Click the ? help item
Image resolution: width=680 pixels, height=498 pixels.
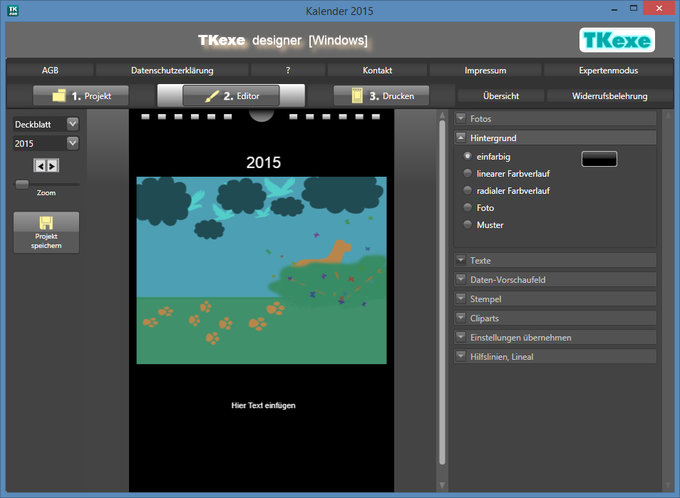point(288,70)
